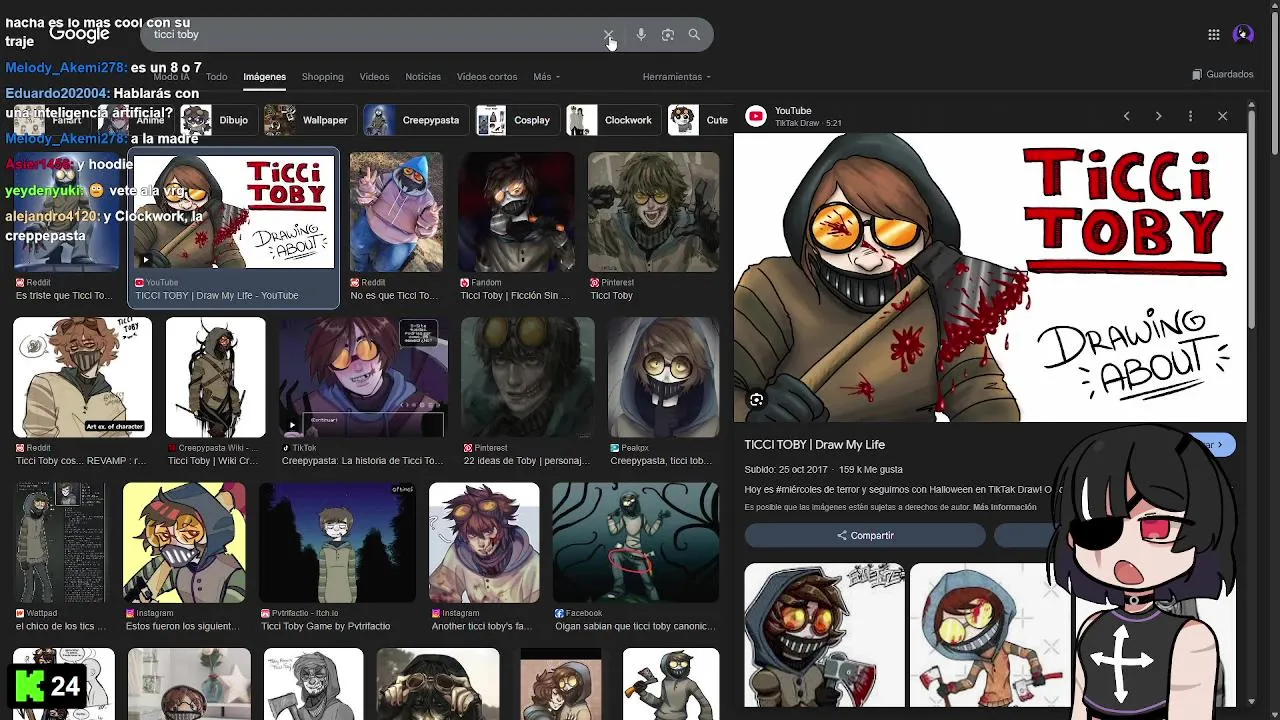
Task: Open the 'Another ticci toby's fa...' Instagram image
Action: pos(484,543)
